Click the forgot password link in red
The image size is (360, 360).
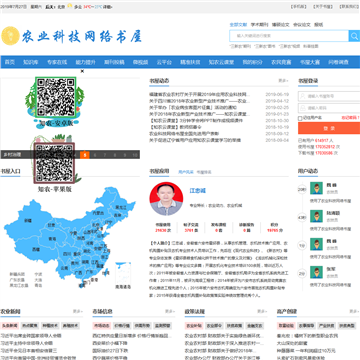tap(350, 118)
